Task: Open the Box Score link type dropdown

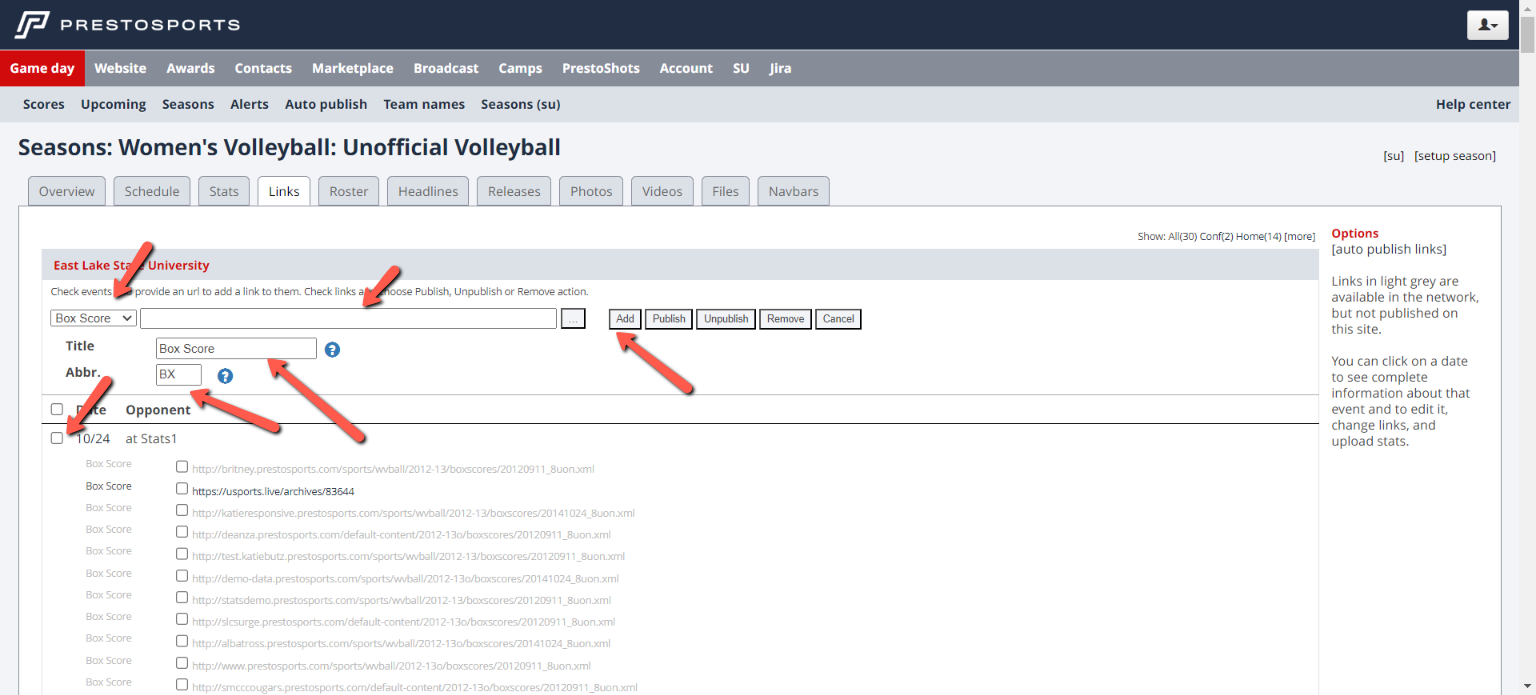Action: click(93, 318)
